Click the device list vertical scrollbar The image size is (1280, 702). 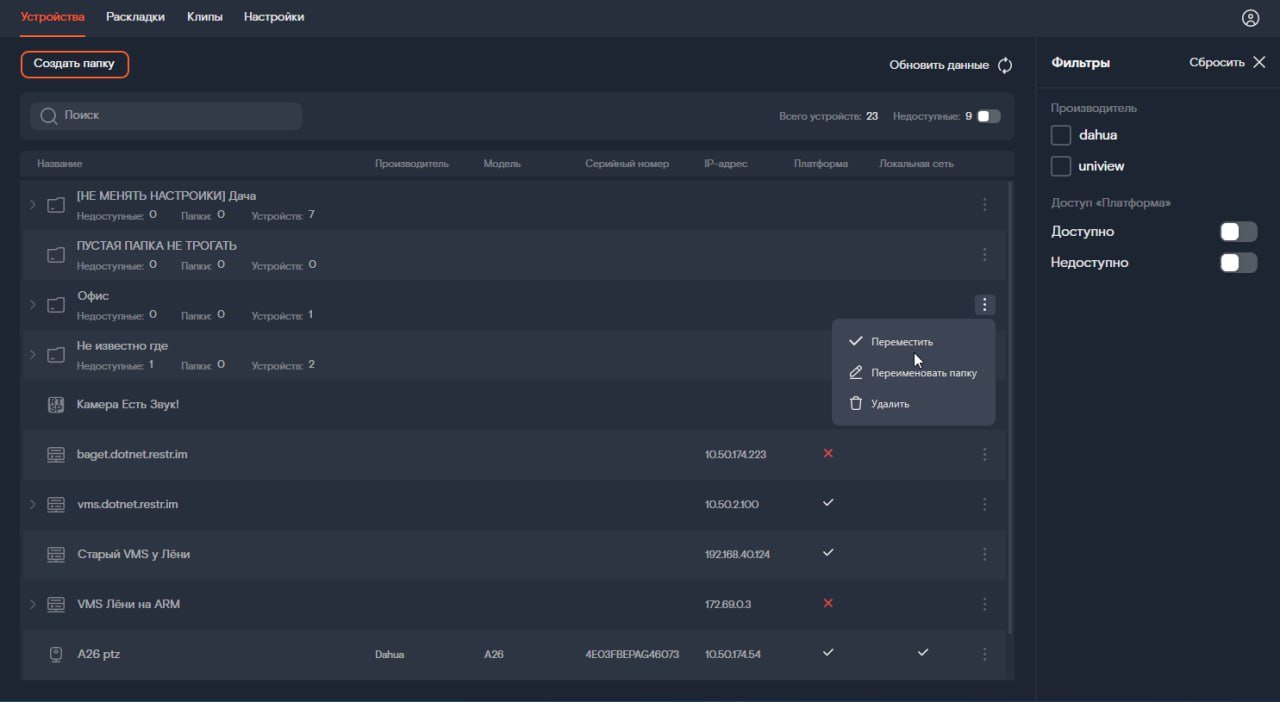point(1010,407)
